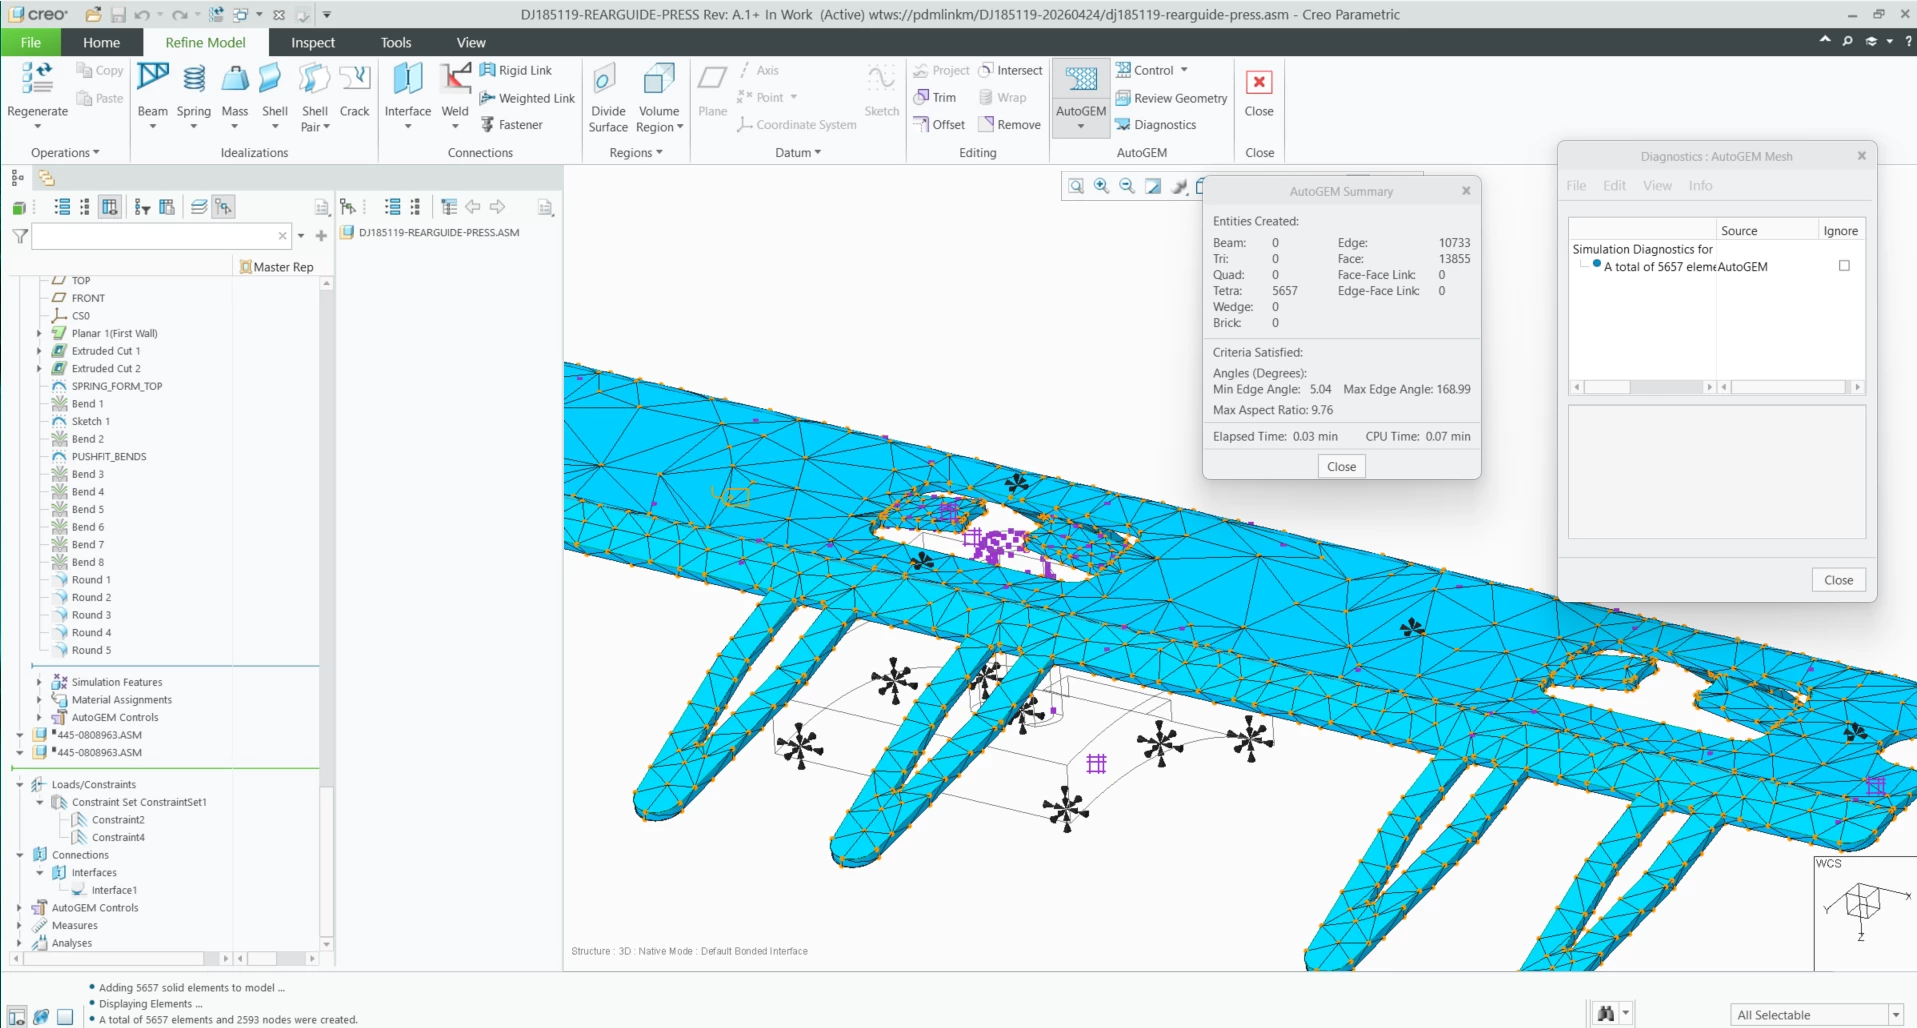Use the Remove editing tool
The height and width of the screenshot is (1028, 1917).
(1010, 125)
